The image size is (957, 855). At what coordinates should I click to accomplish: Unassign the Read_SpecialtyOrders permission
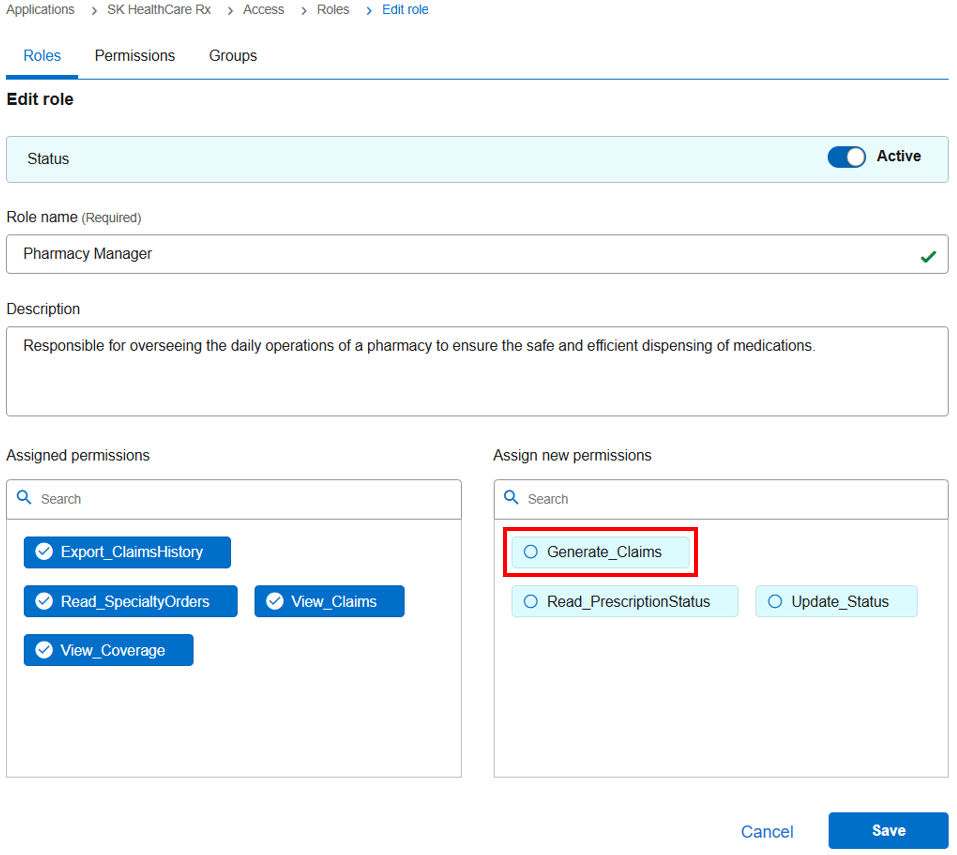tap(131, 601)
